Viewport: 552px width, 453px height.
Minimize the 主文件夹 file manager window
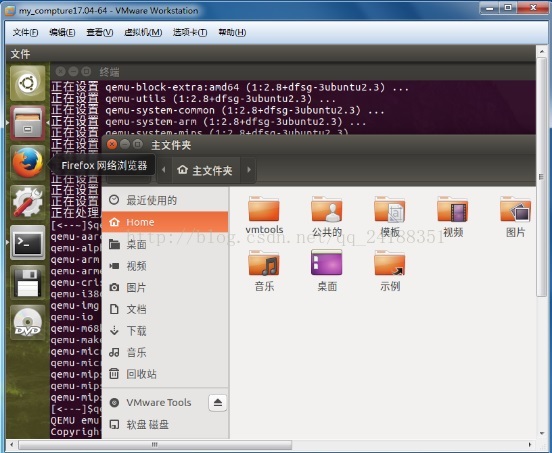tap(125, 144)
